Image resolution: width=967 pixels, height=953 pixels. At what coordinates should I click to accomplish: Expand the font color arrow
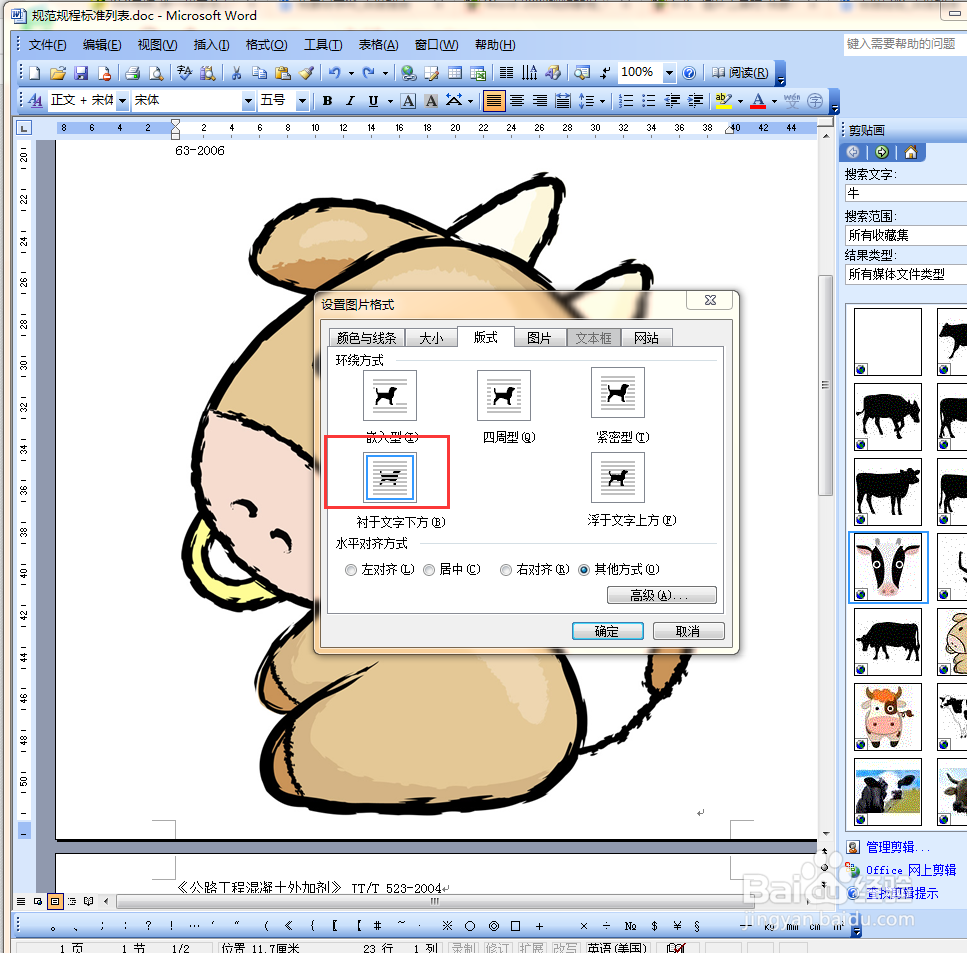click(x=774, y=101)
